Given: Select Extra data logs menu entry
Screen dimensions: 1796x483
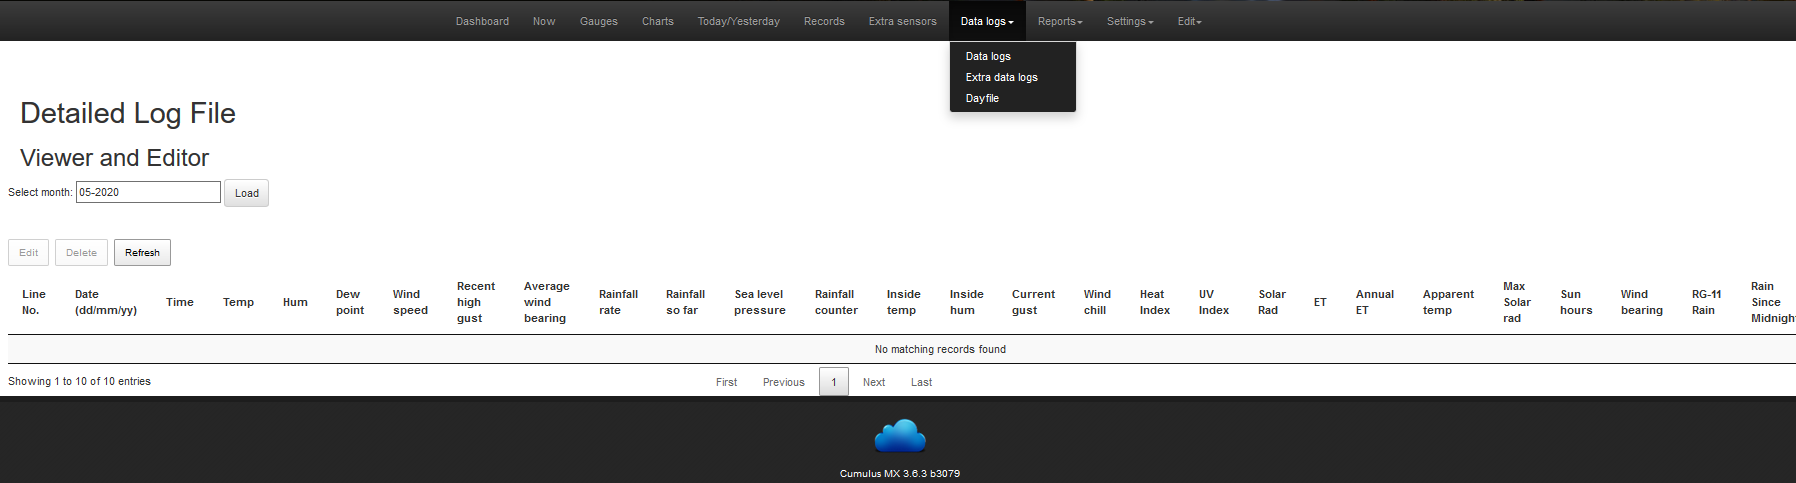Looking at the screenshot, I should click(x=1001, y=77).
